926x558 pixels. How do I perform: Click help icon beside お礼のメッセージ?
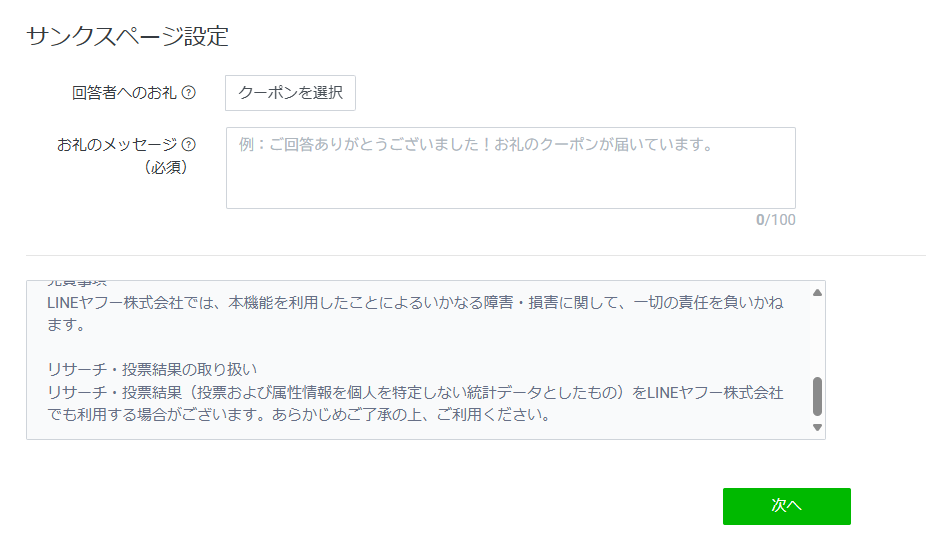point(188,144)
